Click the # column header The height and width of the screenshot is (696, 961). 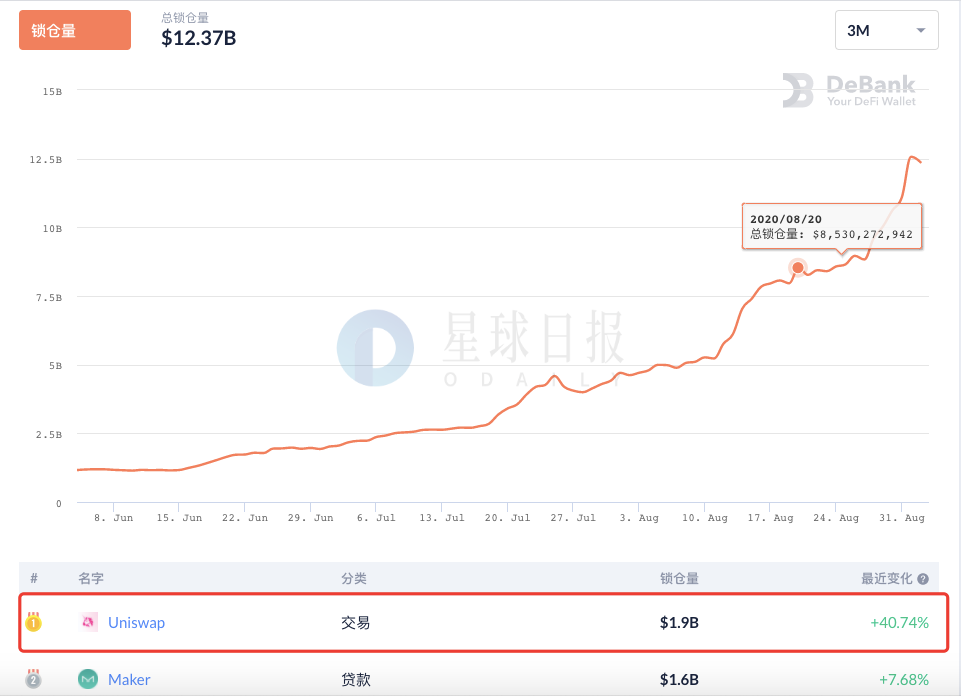coord(34,578)
